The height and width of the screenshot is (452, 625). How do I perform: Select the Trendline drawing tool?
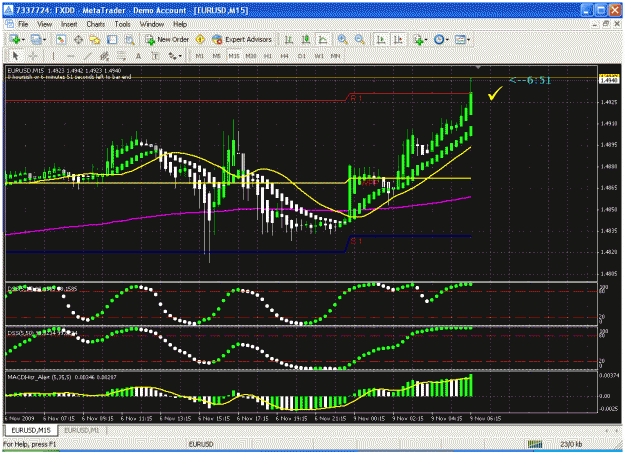coord(87,56)
